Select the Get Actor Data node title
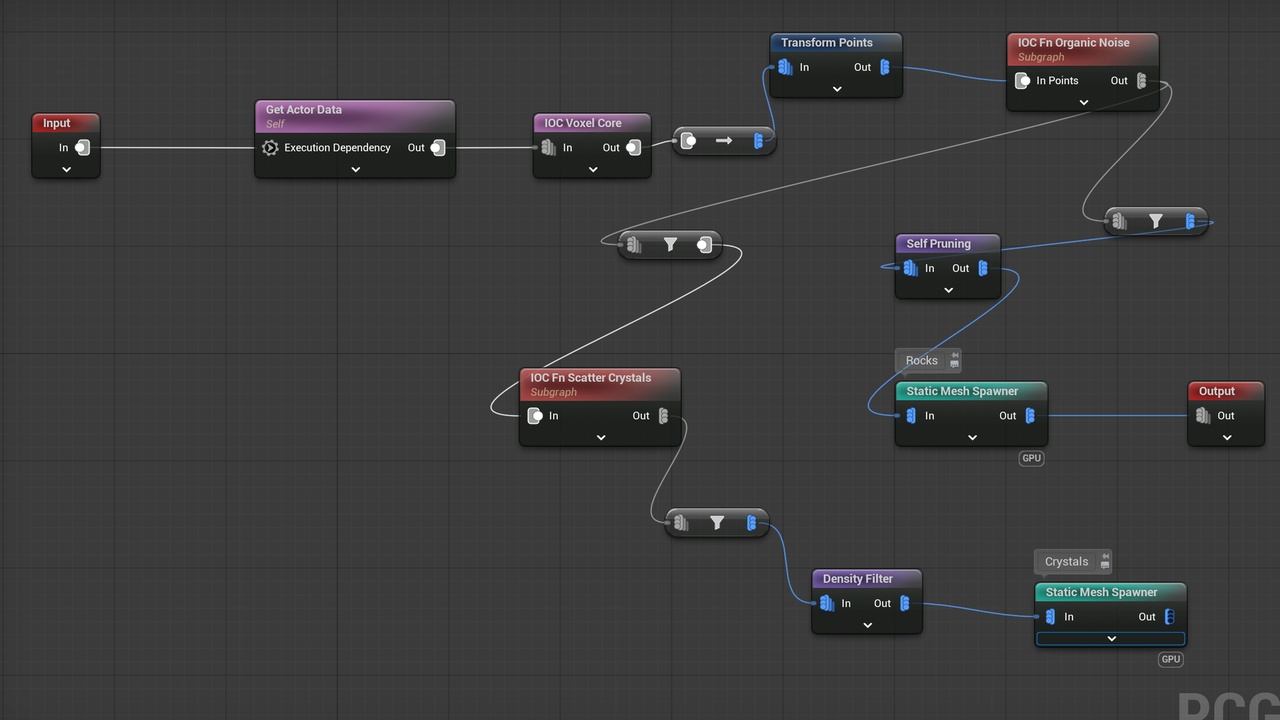 [304, 110]
